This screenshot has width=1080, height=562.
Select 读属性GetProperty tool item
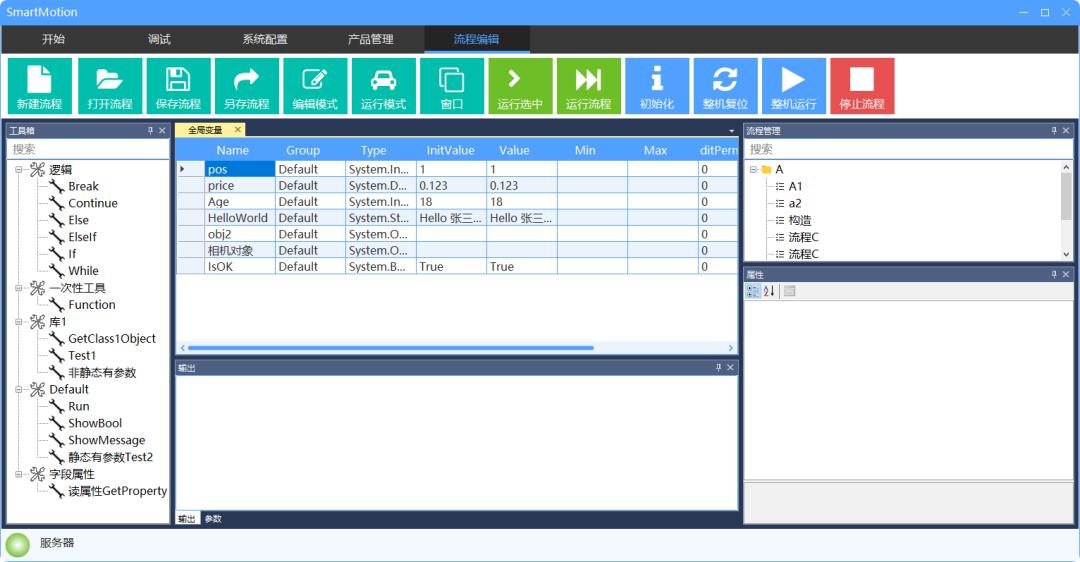tap(117, 491)
